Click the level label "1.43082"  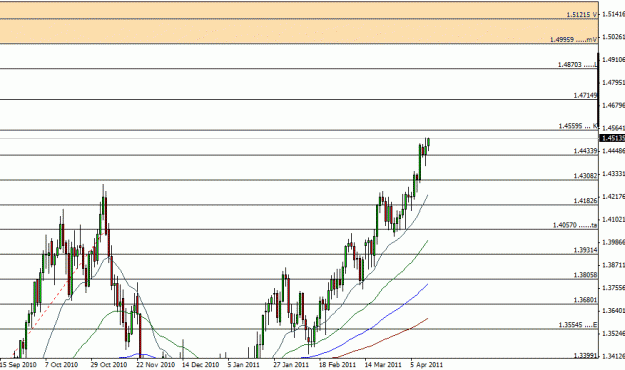click(586, 175)
